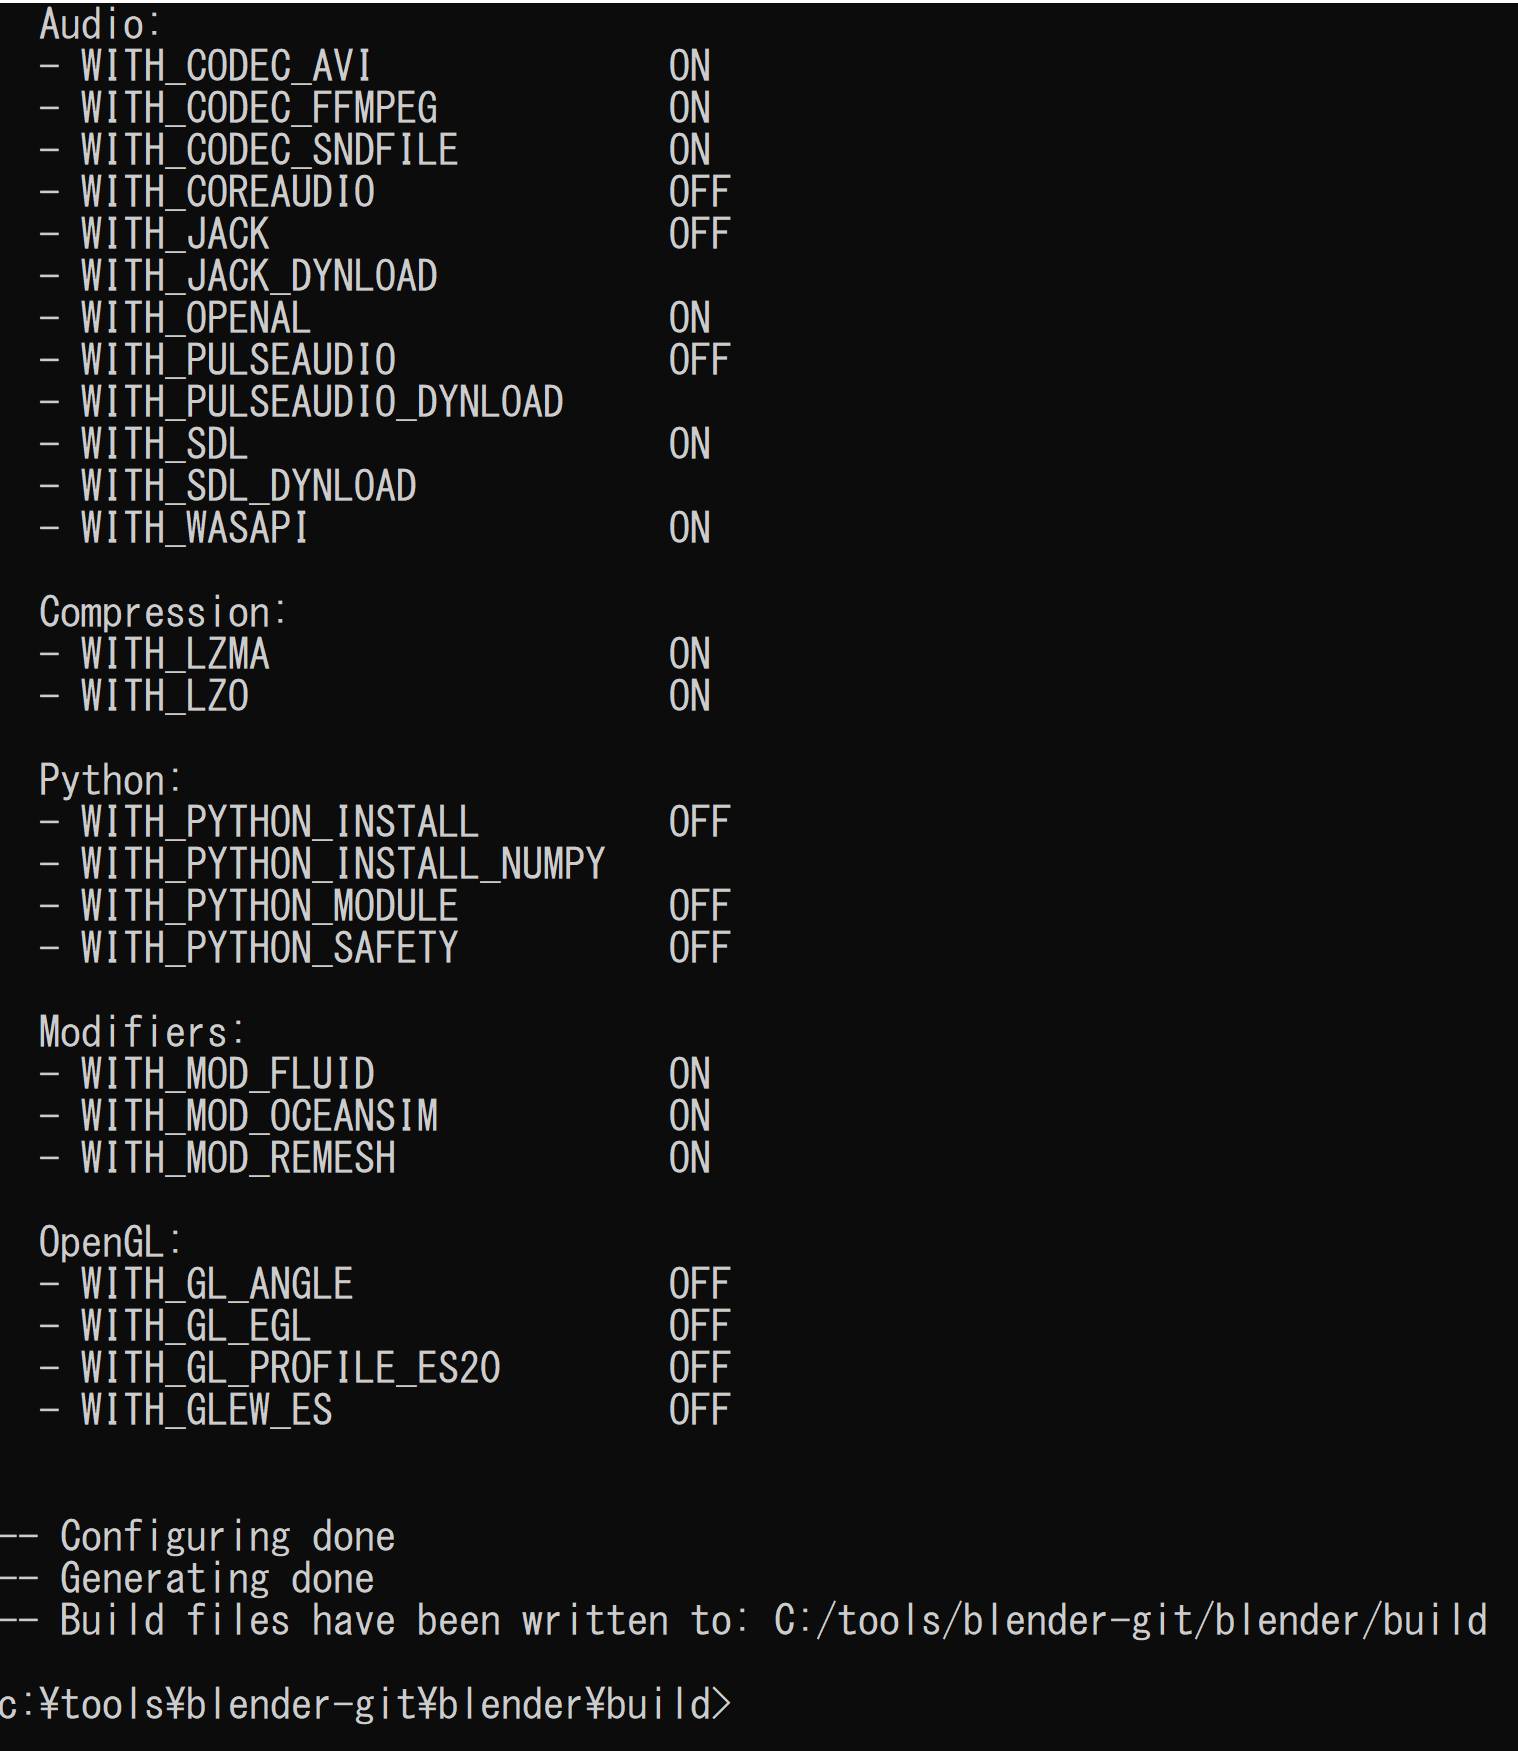Click the Compression section heading

tap(163, 612)
